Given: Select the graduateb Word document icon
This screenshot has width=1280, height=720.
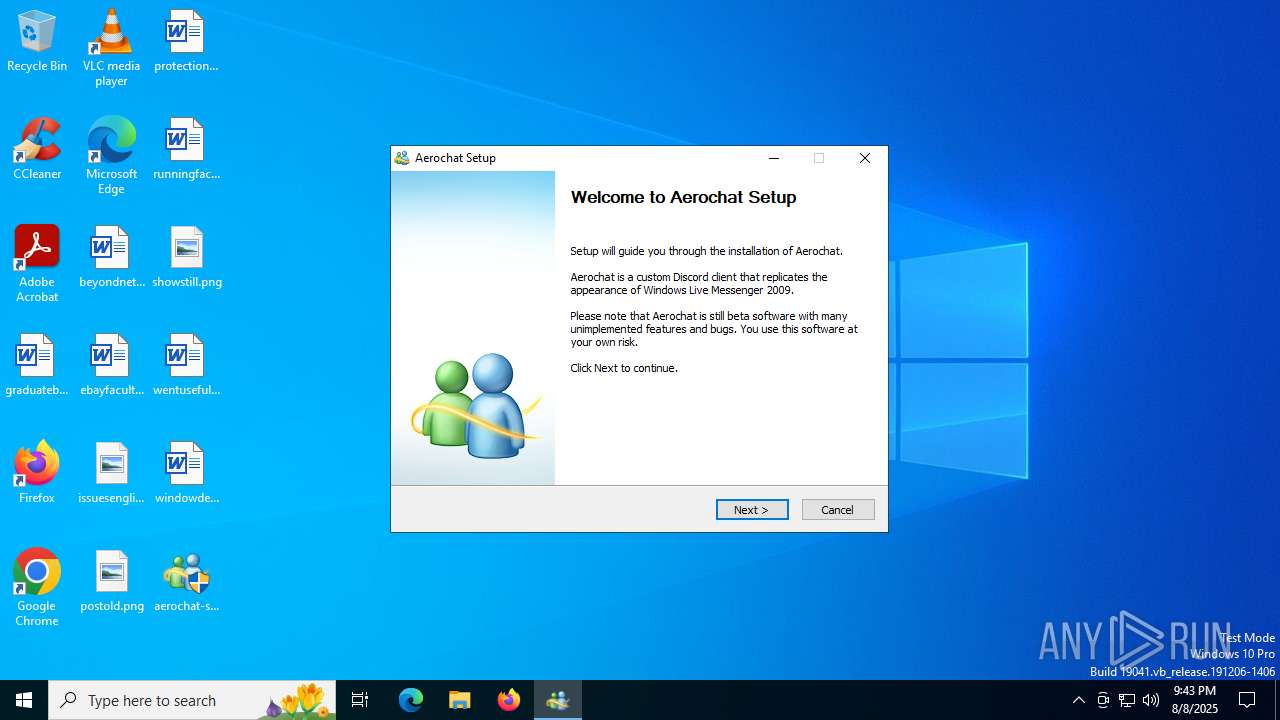Looking at the screenshot, I should (x=37, y=366).
